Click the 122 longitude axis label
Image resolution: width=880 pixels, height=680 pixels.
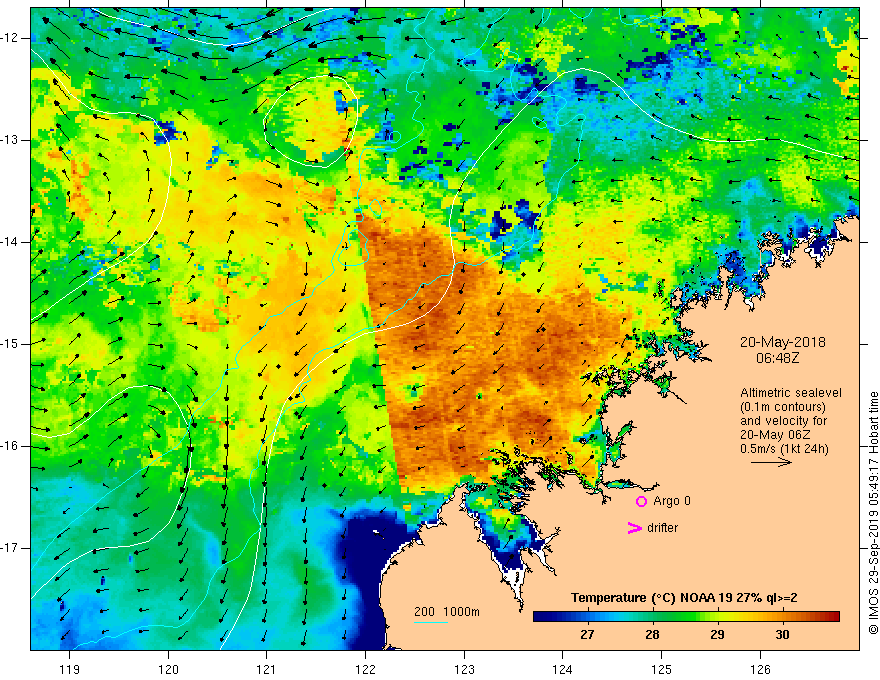365,669
